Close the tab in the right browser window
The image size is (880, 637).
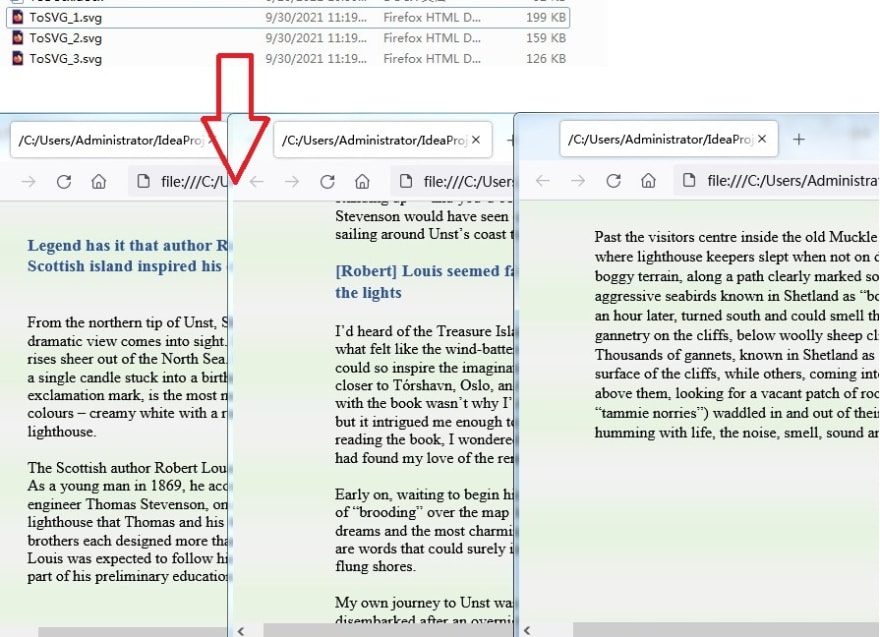(x=762, y=139)
